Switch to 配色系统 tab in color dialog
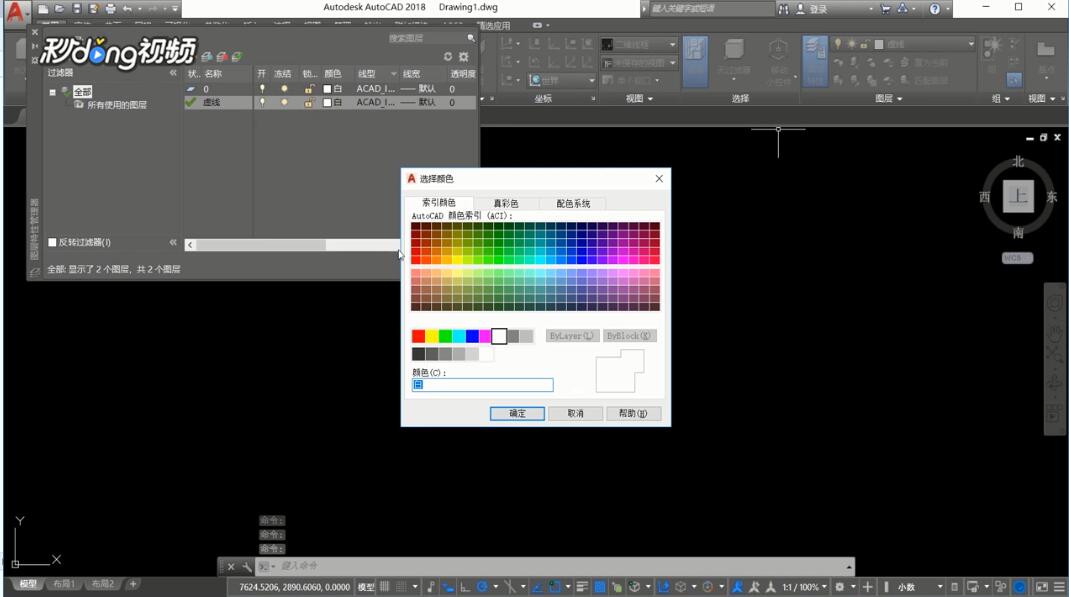This screenshot has width=1069, height=597. tap(573, 203)
